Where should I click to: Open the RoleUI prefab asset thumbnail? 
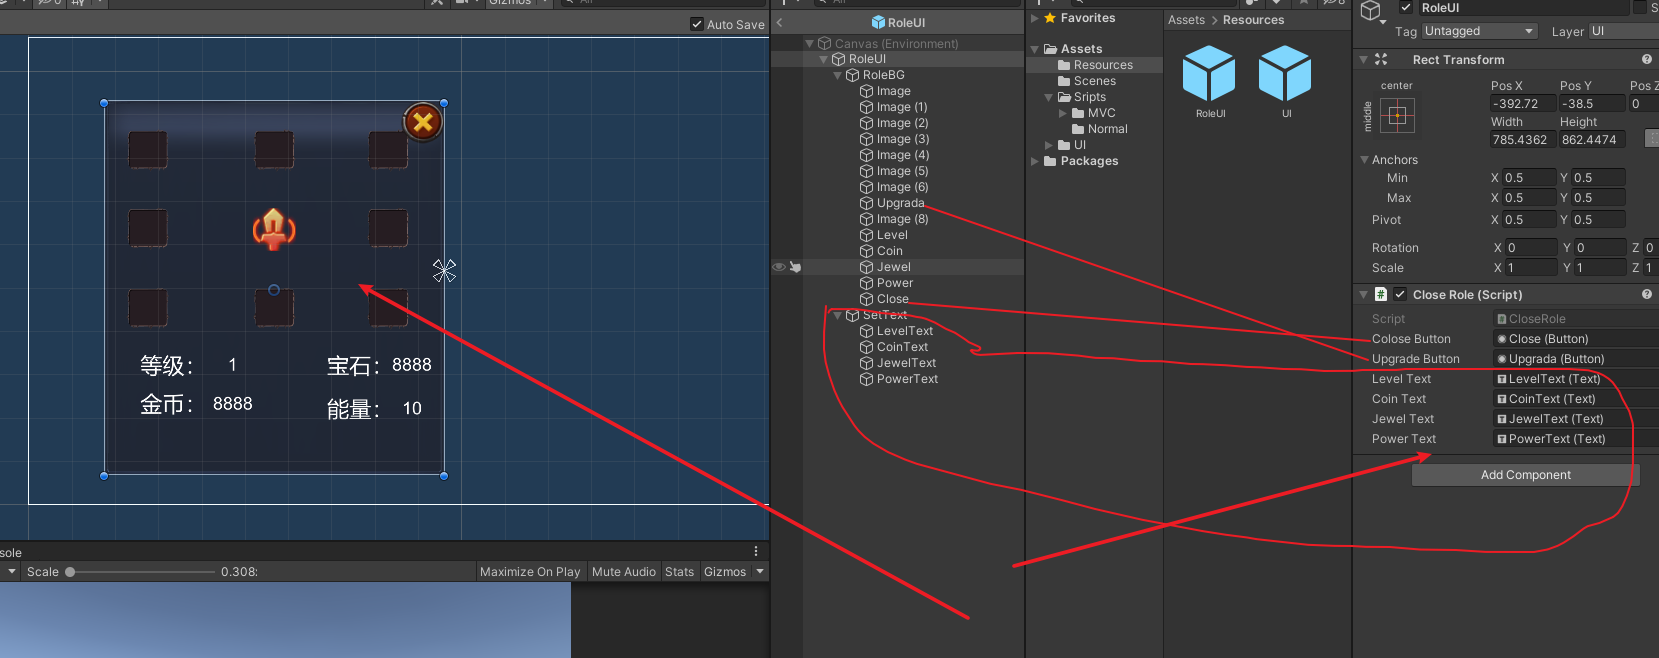pyautogui.click(x=1209, y=74)
